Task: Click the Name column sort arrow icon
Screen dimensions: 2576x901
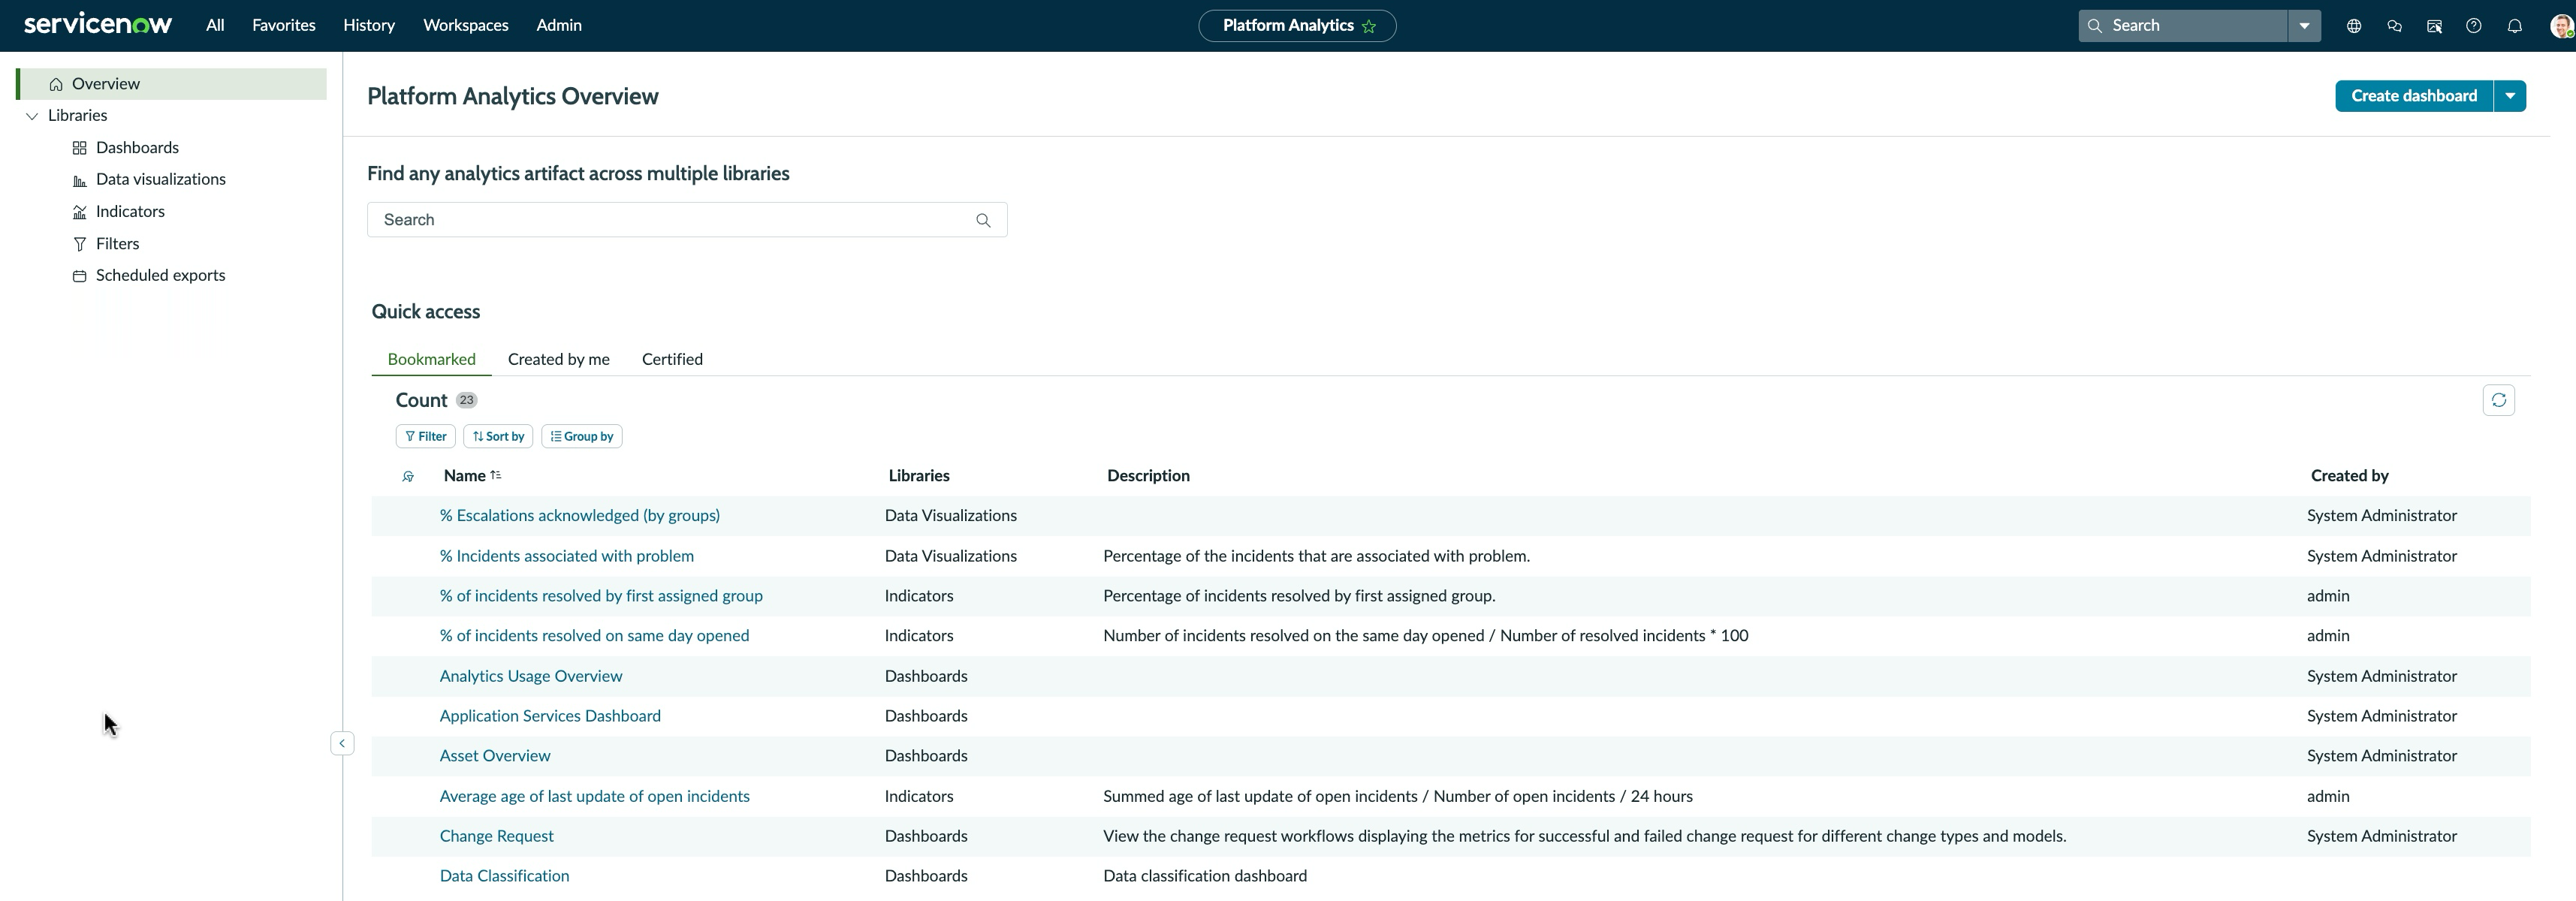Action: tap(496, 475)
